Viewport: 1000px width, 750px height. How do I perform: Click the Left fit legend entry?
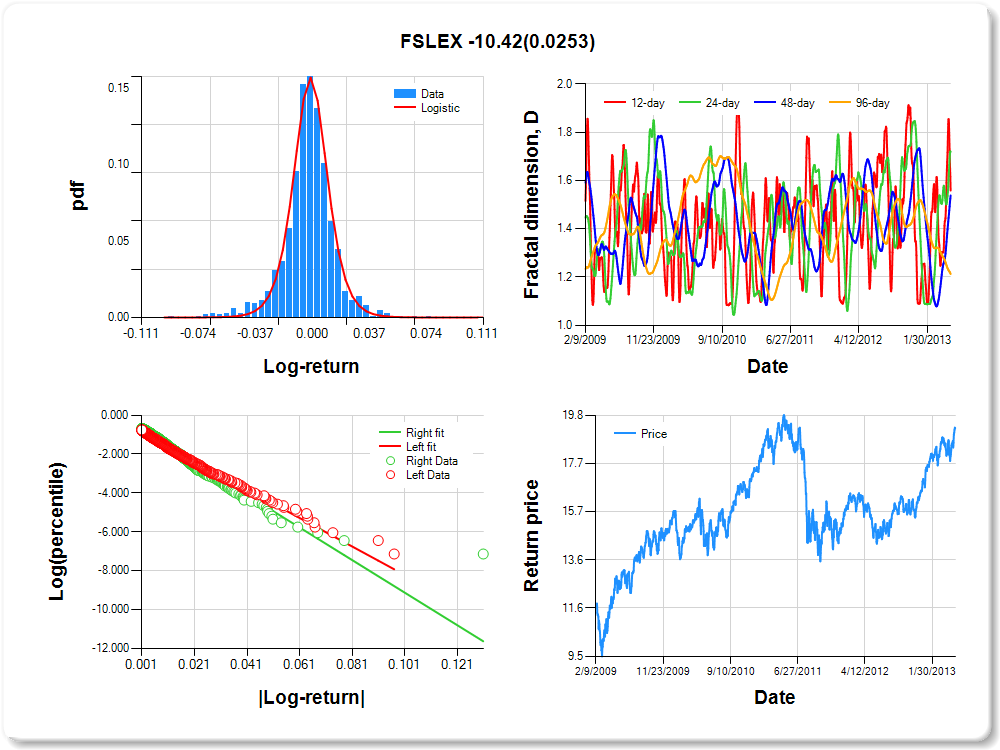(408, 446)
